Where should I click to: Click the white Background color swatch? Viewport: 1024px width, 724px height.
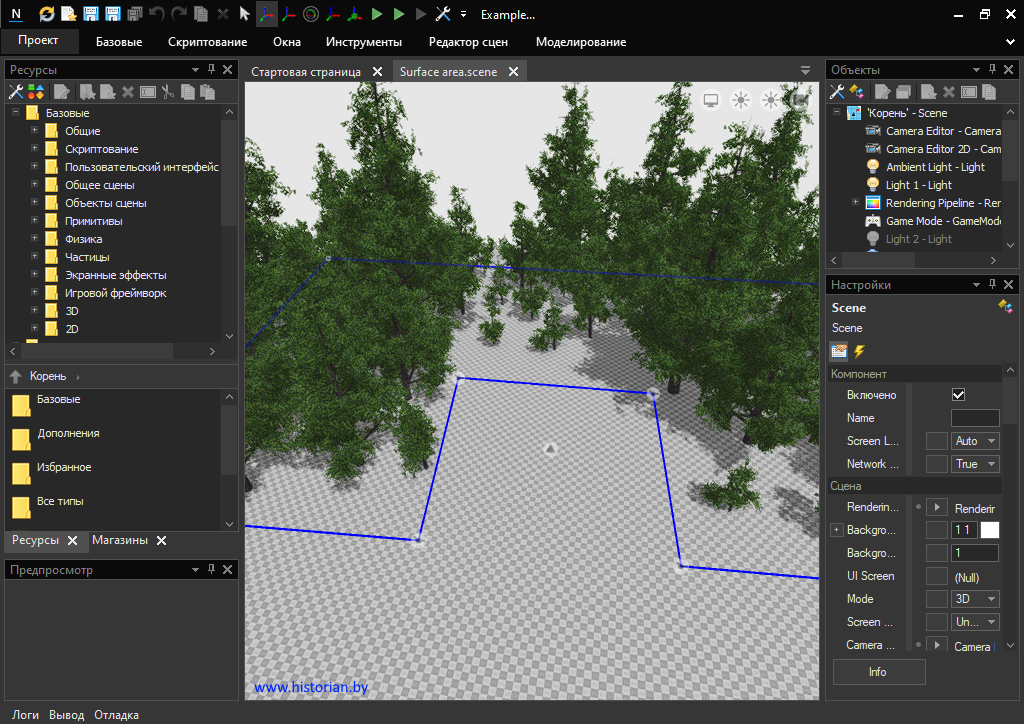(x=989, y=530)
